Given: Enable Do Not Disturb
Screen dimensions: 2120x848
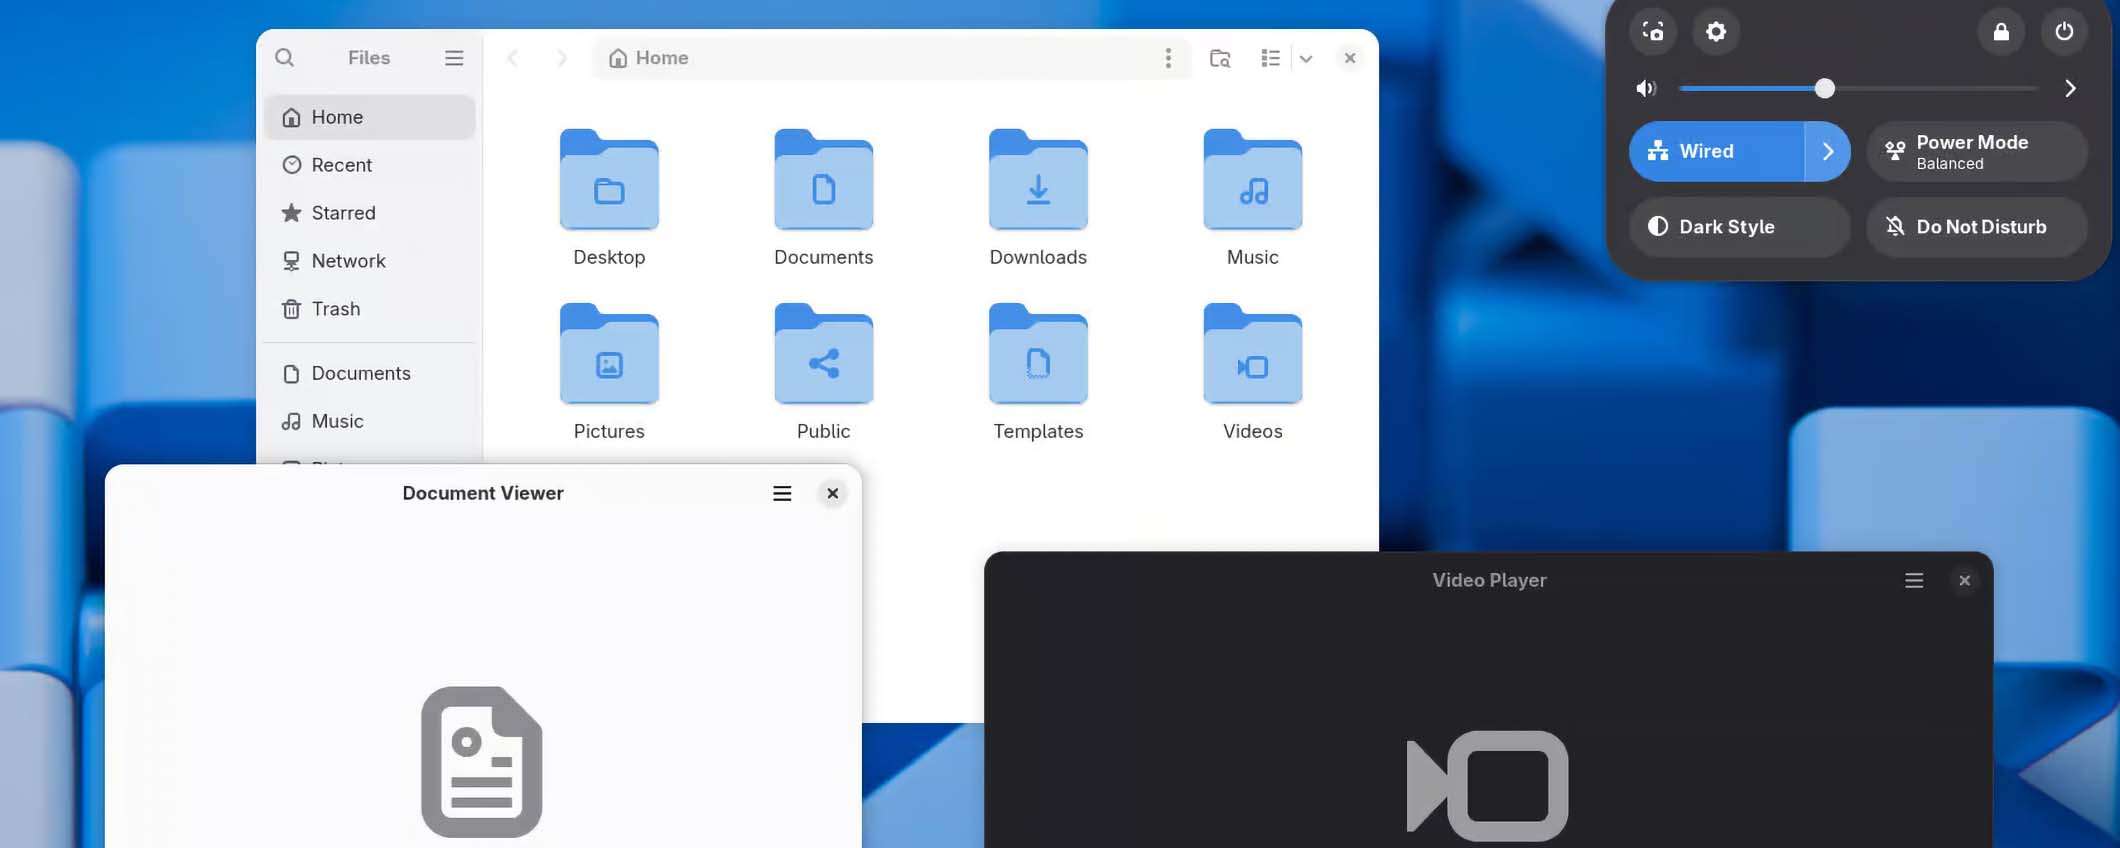Looking at the screenshot, I should point(1976,227).
